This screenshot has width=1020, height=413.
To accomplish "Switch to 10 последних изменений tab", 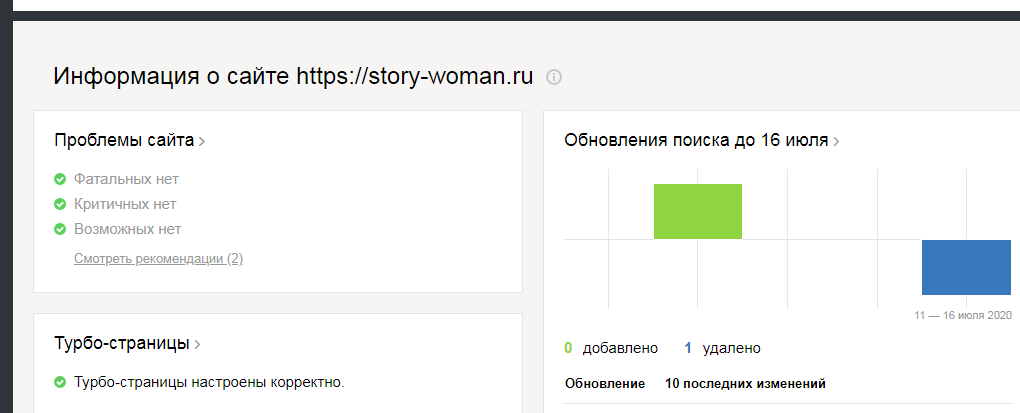I will click(745, 383).
